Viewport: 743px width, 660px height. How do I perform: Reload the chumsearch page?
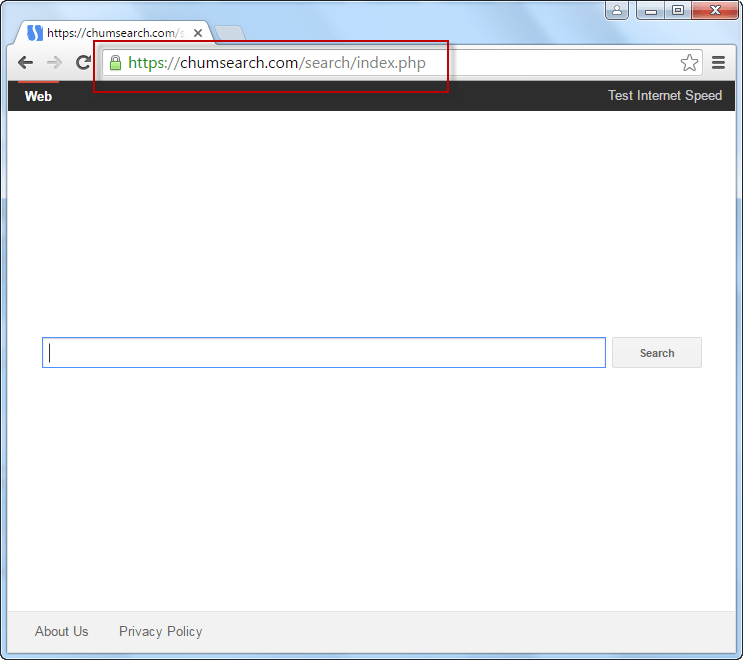click(83, 62)
